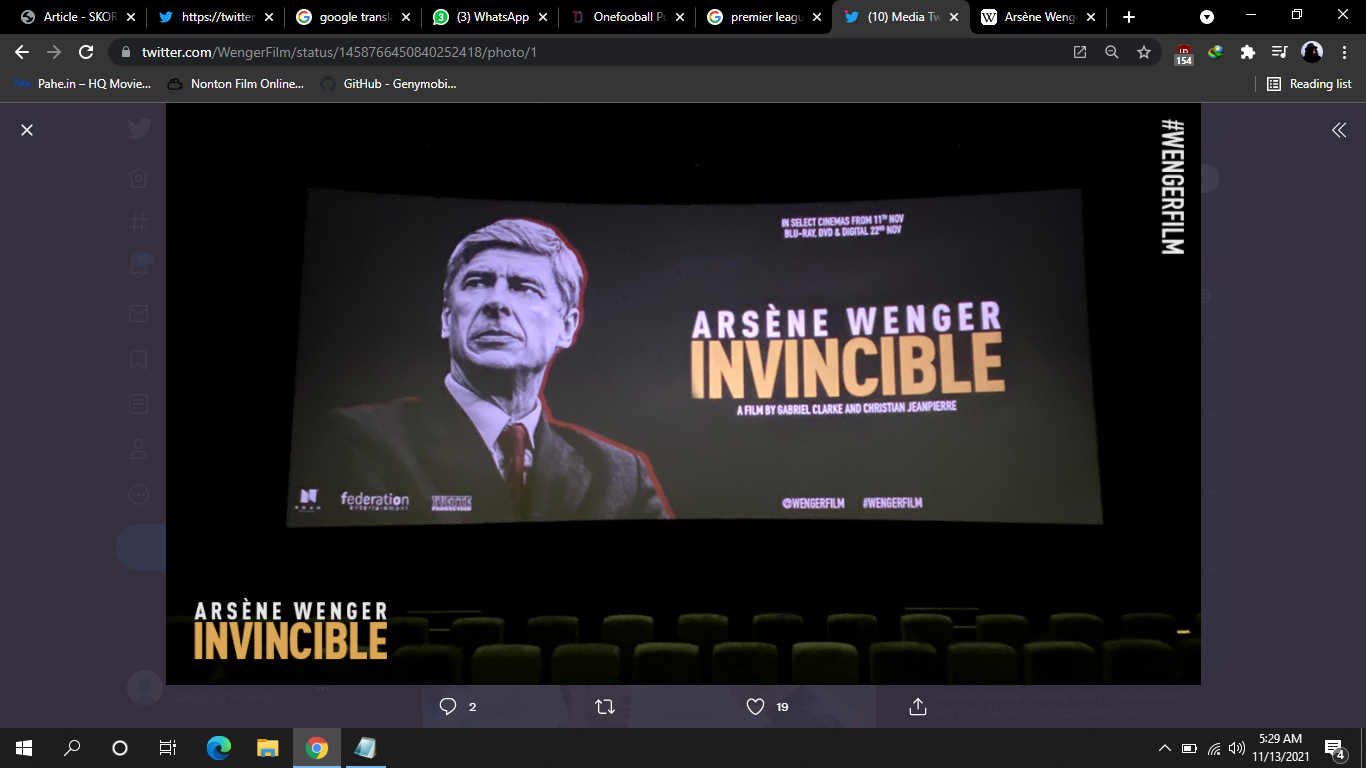Click the red extension icon with 154 badge
Image resolution: width=1366 pixels, height=768 pixels.
pyautogui.click(x=1184, y=54)
